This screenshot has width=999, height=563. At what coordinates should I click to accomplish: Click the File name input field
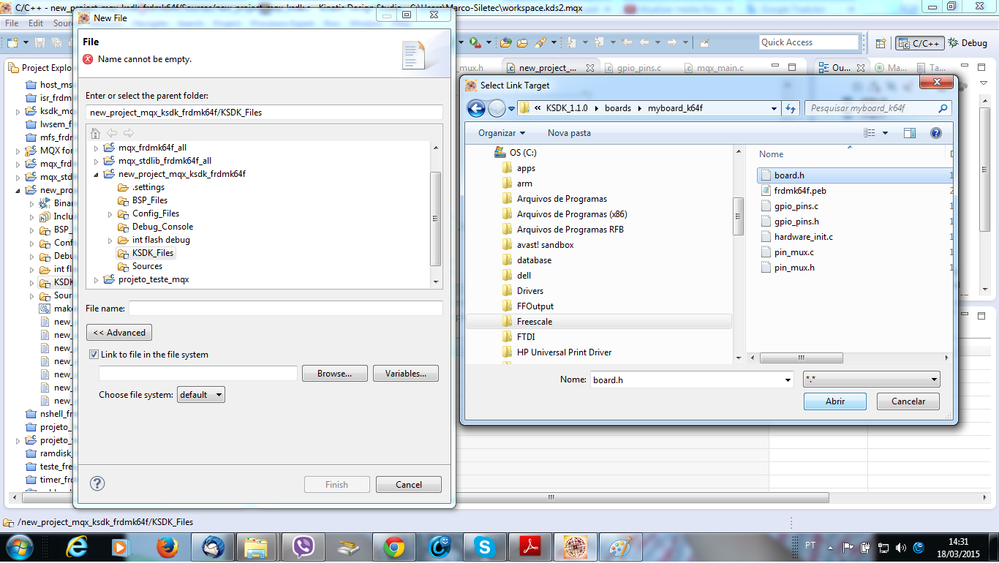(x=285, y=308)
